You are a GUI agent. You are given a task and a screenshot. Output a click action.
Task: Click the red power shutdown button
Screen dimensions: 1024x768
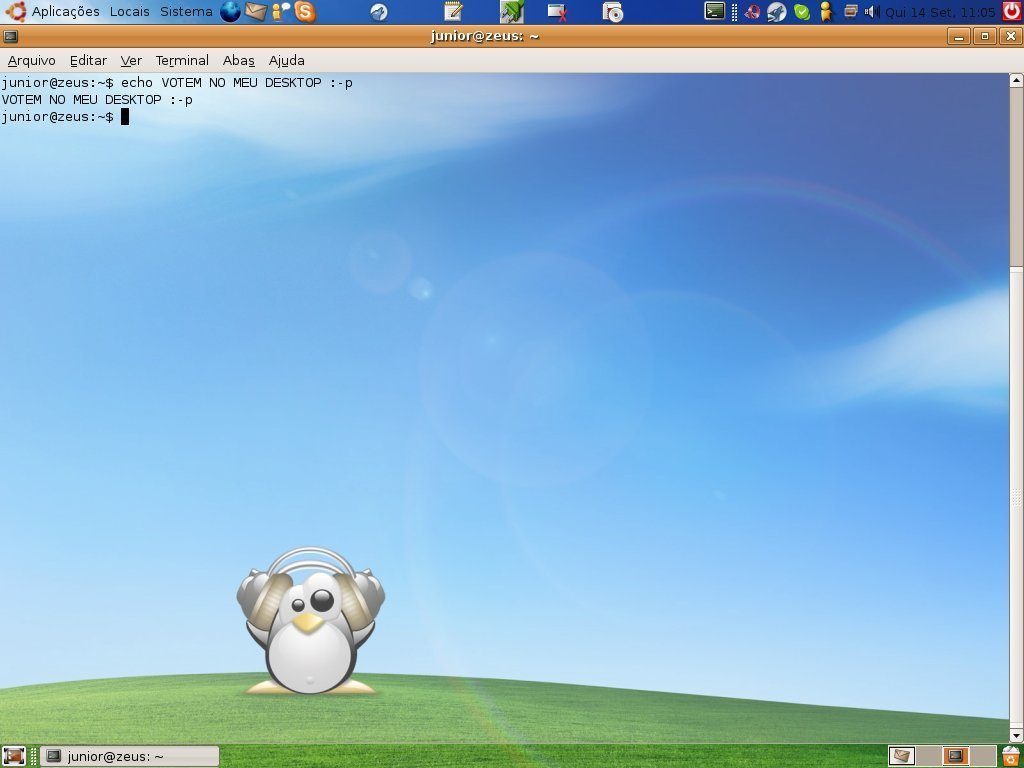pos(1012,12)
